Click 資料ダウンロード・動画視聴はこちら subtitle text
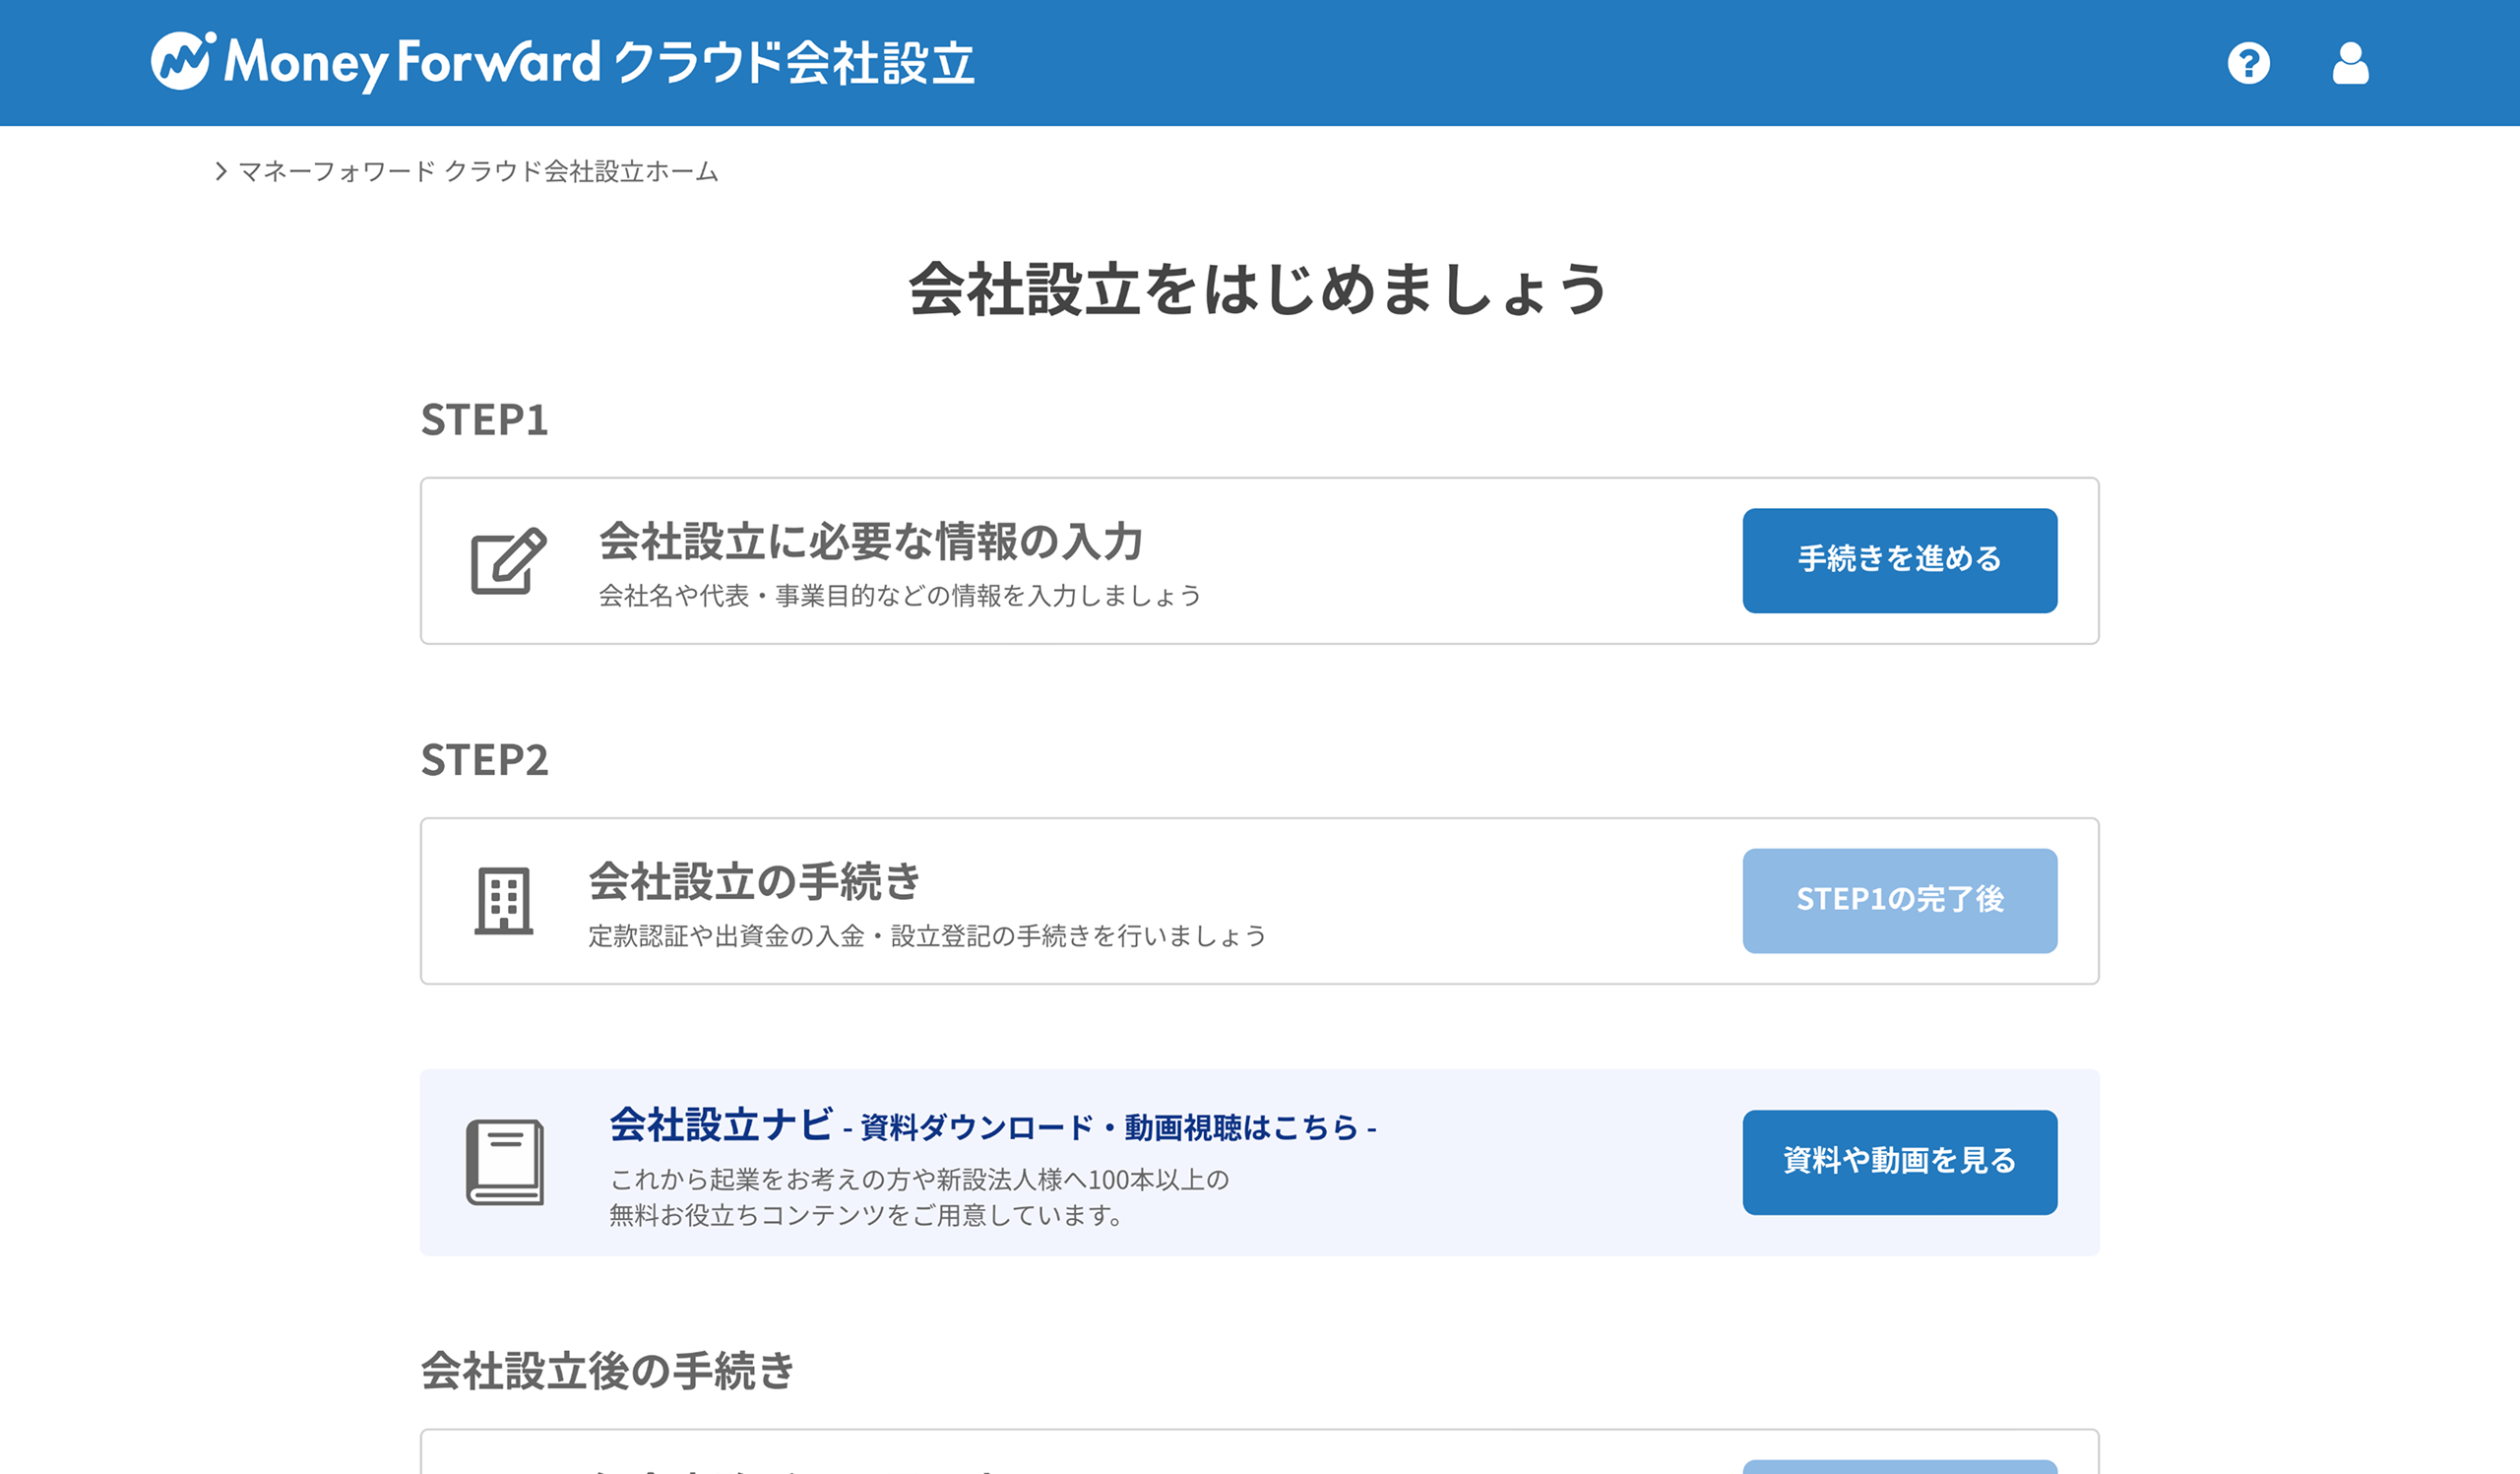 pyautogui.click(x=1109, y=1128)
